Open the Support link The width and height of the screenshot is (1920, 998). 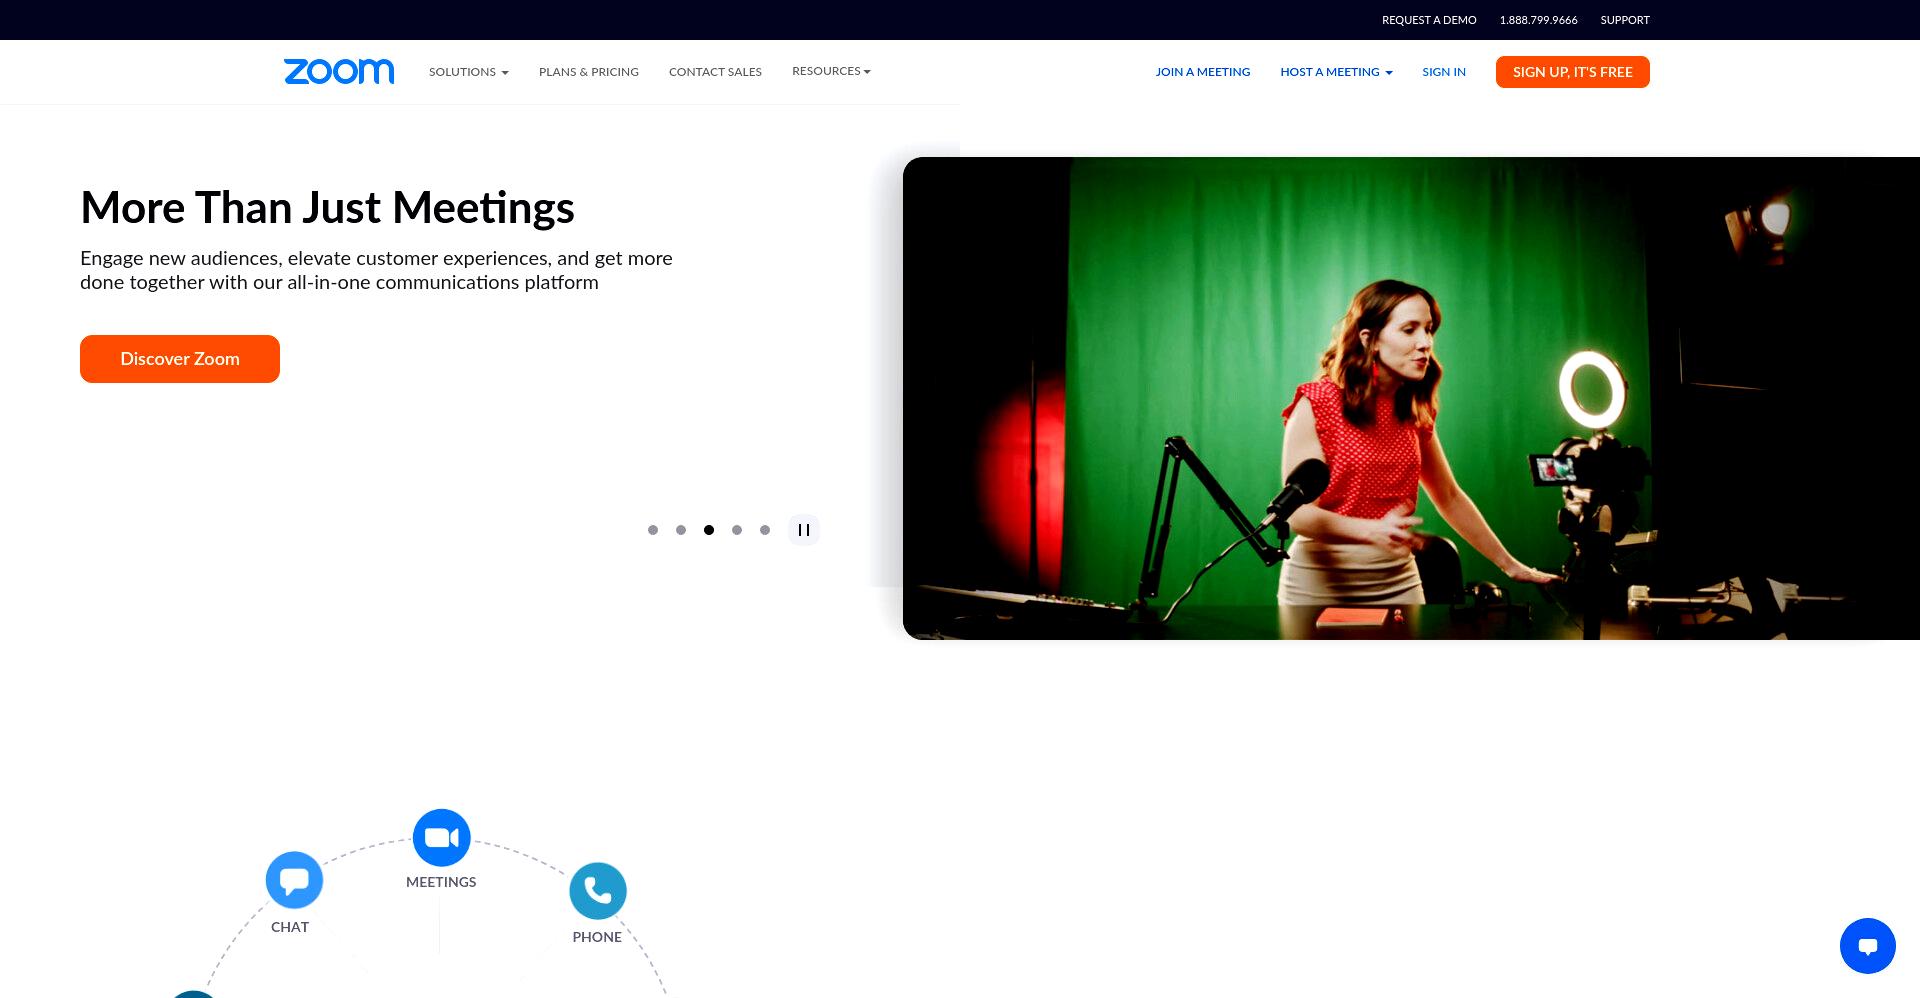(x=1625, y=20)
